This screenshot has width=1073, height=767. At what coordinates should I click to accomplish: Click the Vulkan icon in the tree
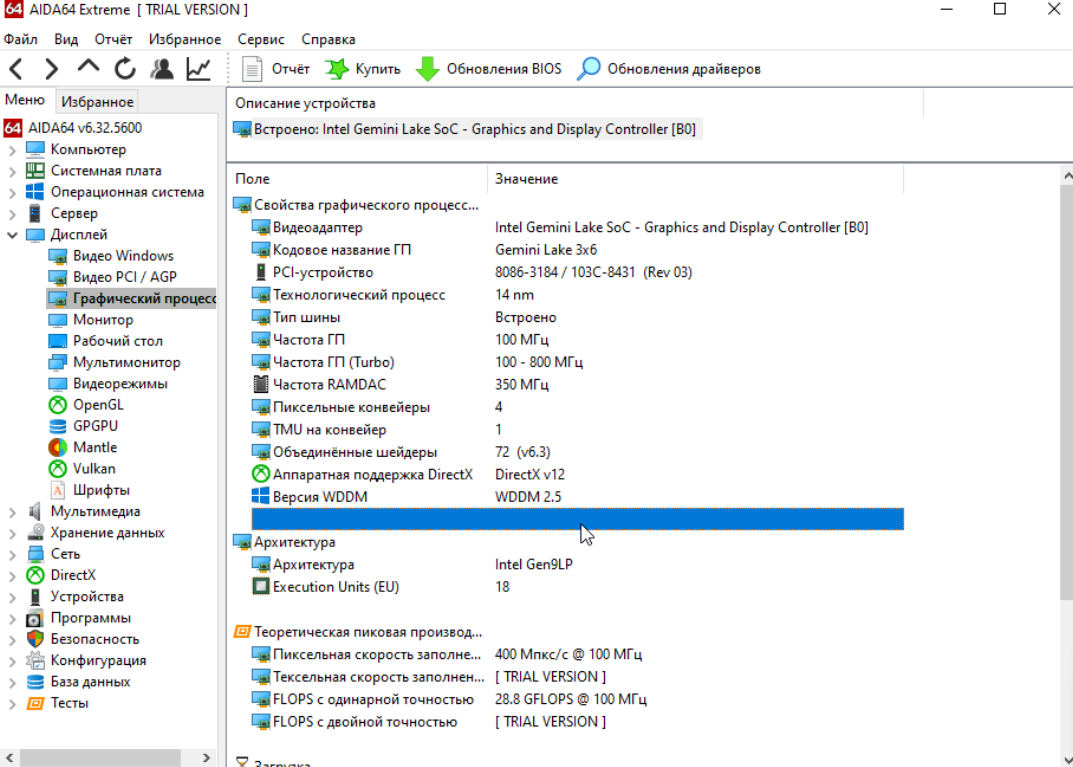(58, 469)
